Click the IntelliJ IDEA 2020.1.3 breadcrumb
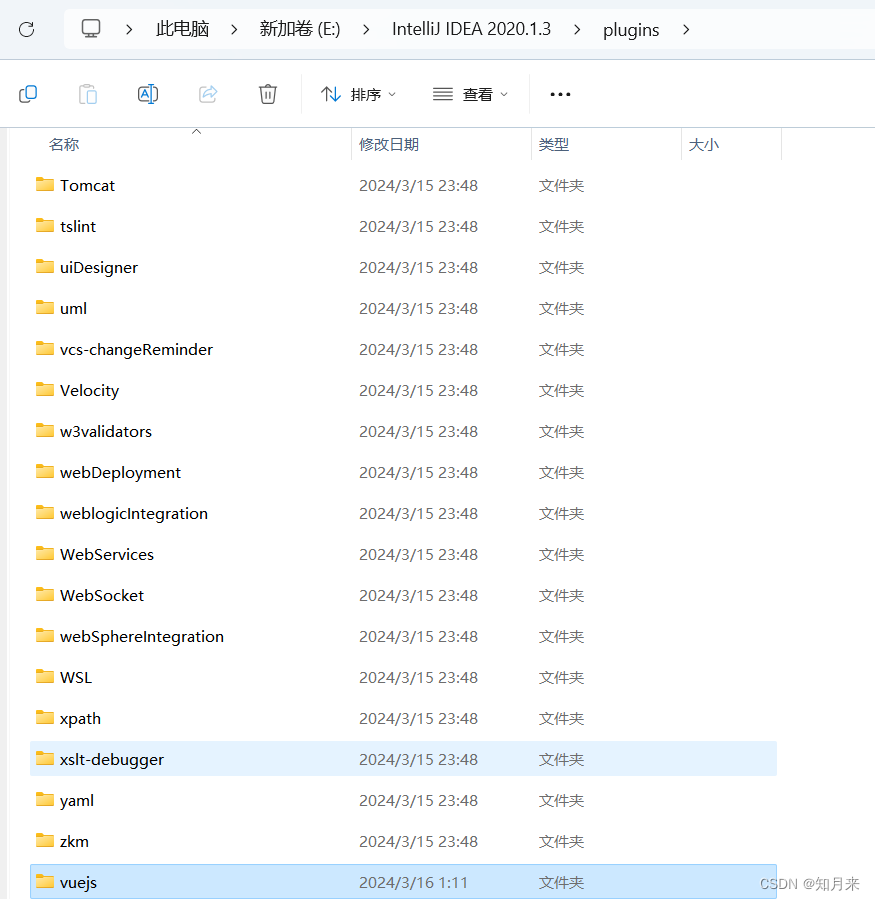The image size is (875, 900). pyautogui.click(x=471, y=29)
